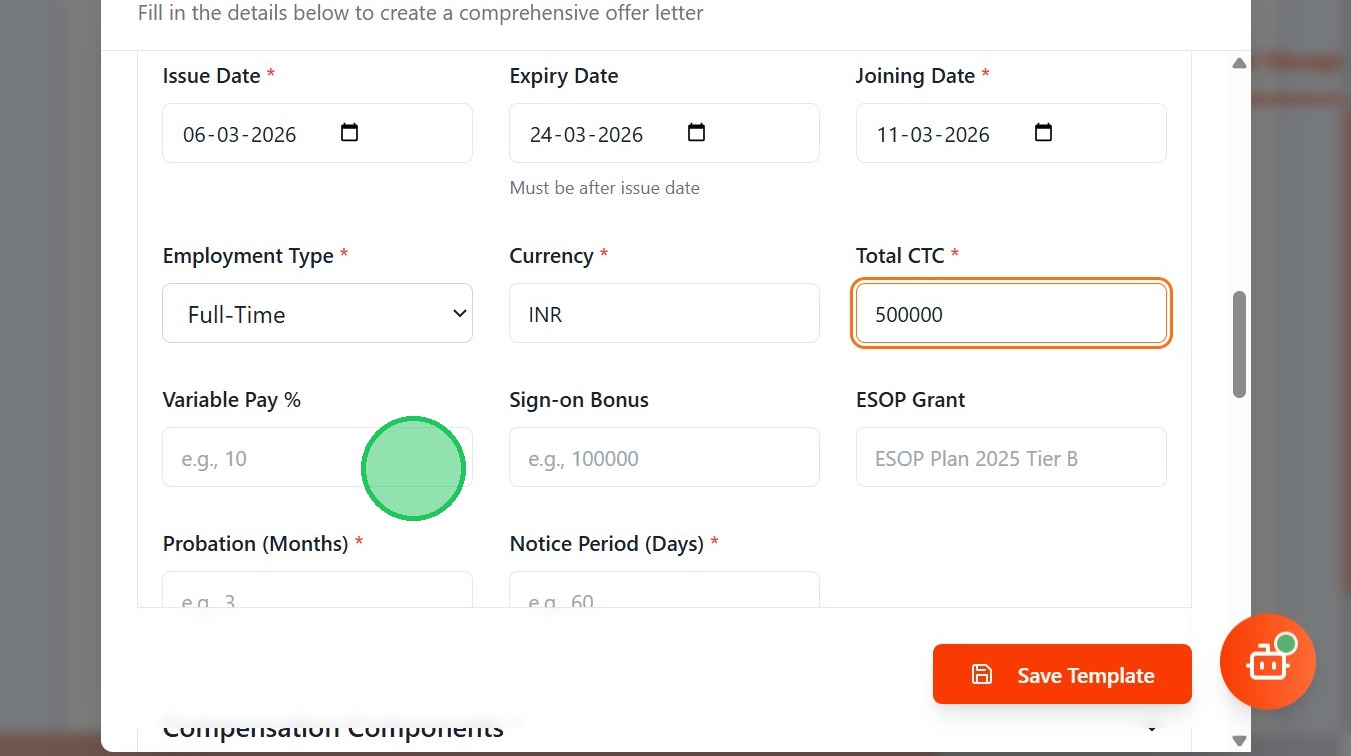Select the Sign-on Bonus input field

[x=664, y=458]
